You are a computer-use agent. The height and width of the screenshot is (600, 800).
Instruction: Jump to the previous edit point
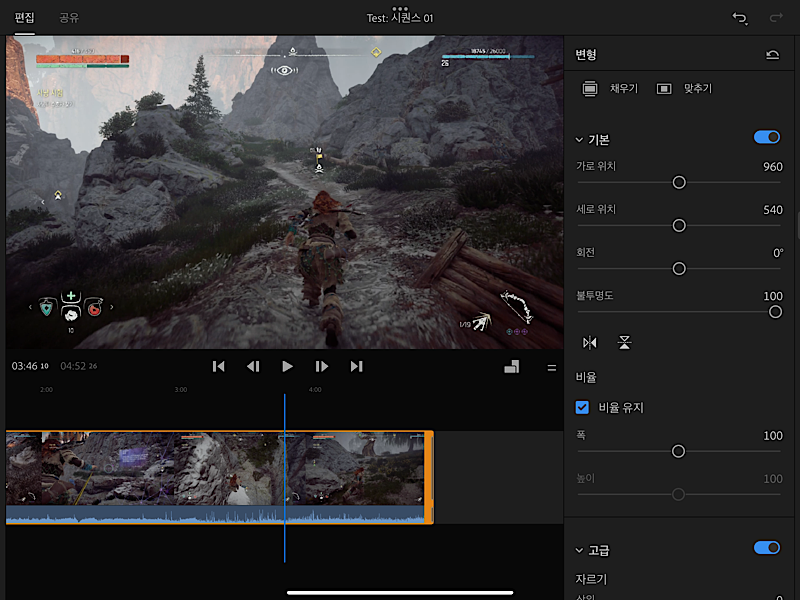(x=218, y=366)
